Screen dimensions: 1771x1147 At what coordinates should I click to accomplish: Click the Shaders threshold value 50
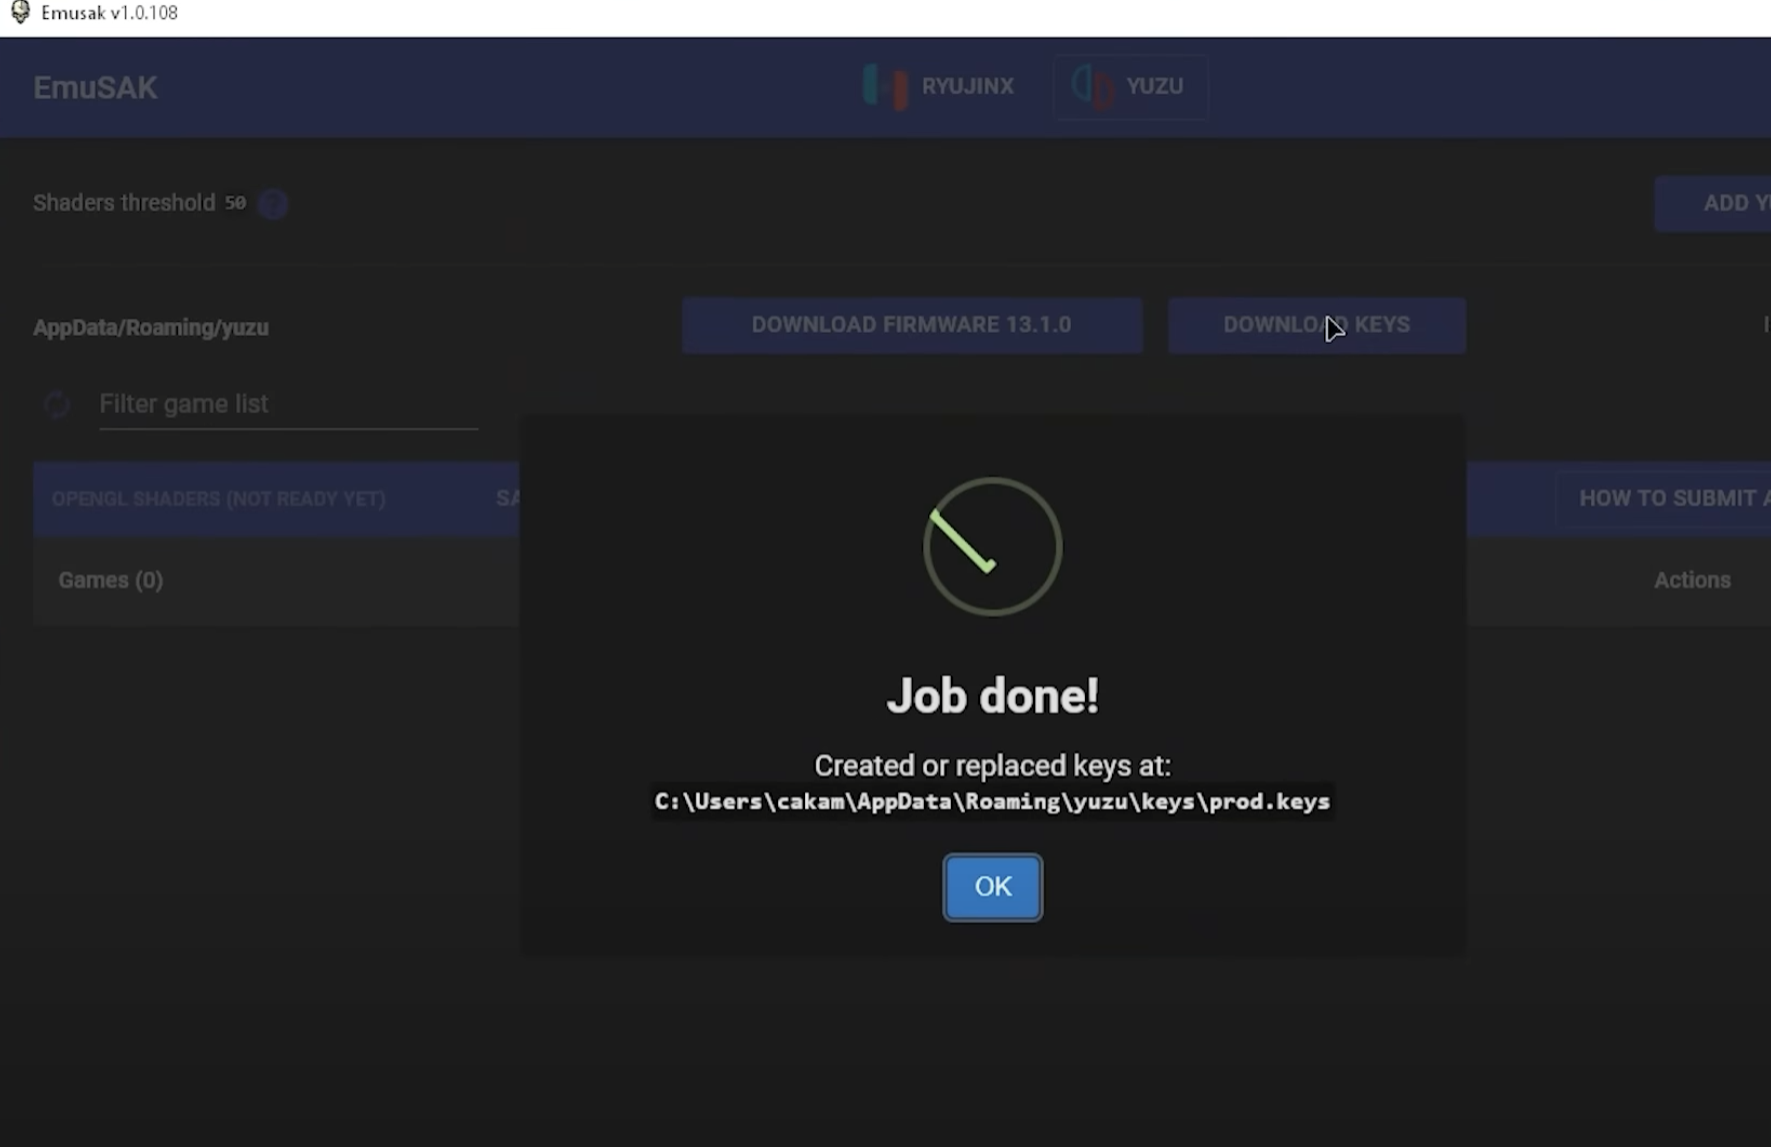235,203
